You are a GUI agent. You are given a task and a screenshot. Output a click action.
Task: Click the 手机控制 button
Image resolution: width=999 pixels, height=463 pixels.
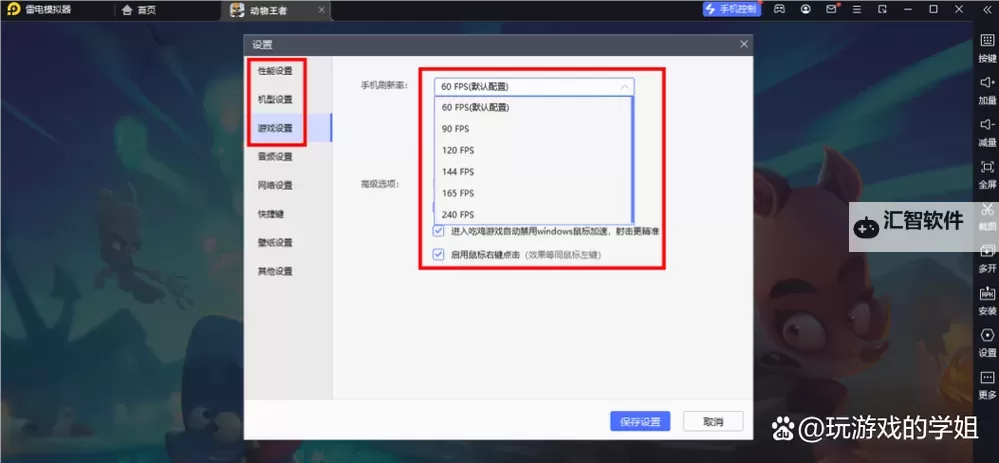click(x=732, y=9)
